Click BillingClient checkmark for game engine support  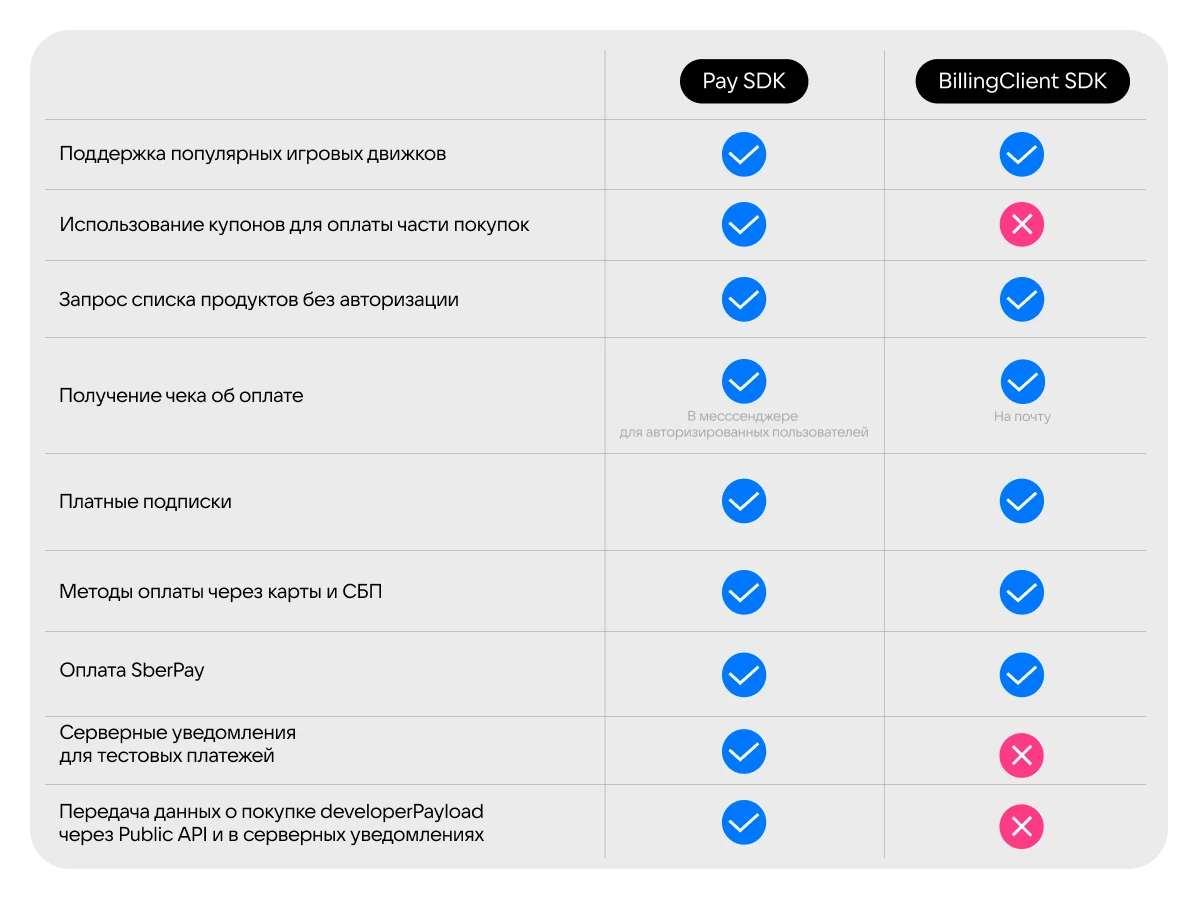pos(1022,155)
